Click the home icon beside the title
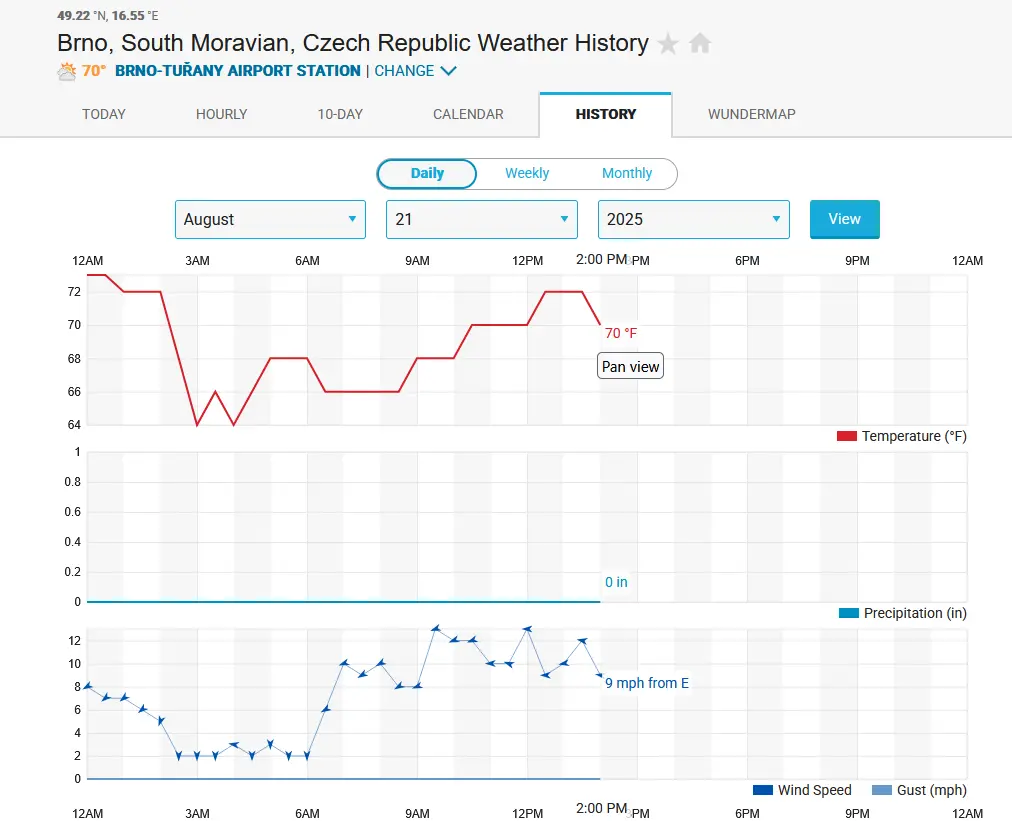 pos(700,44)
